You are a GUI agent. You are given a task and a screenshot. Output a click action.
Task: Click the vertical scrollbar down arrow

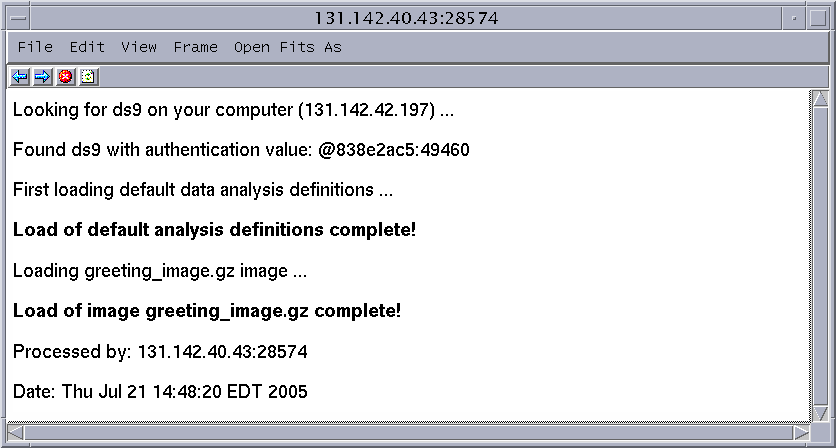820,413
